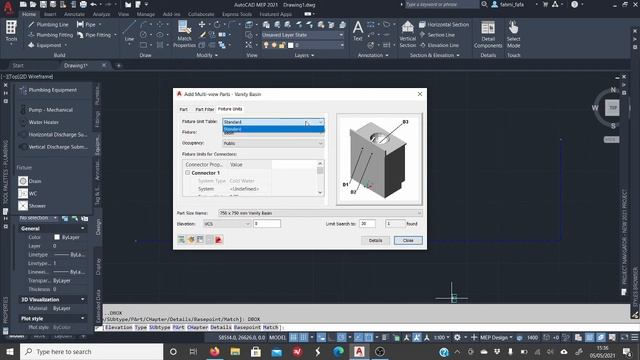Select the Elevation Line tool
Viewport: 640px width, 360px height.
439,45
